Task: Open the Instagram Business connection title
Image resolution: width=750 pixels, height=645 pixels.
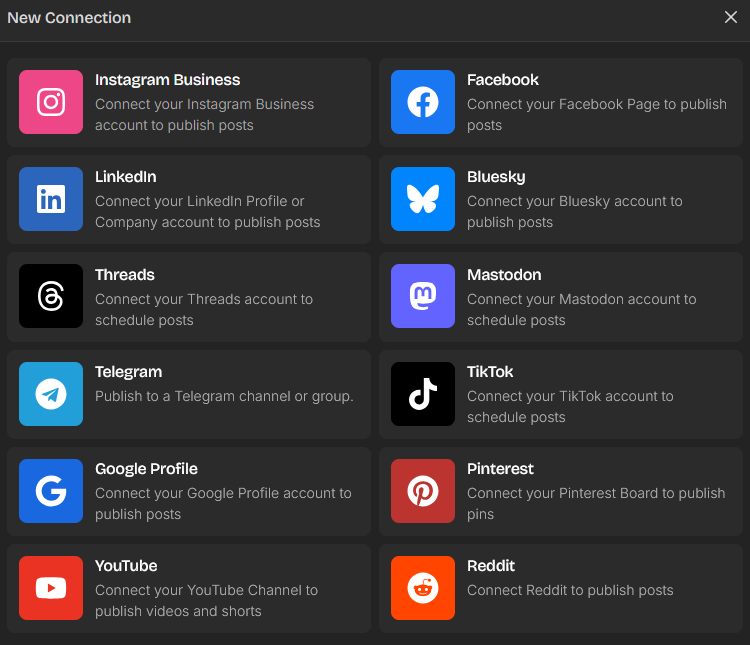Action: (x=167, y=80)
